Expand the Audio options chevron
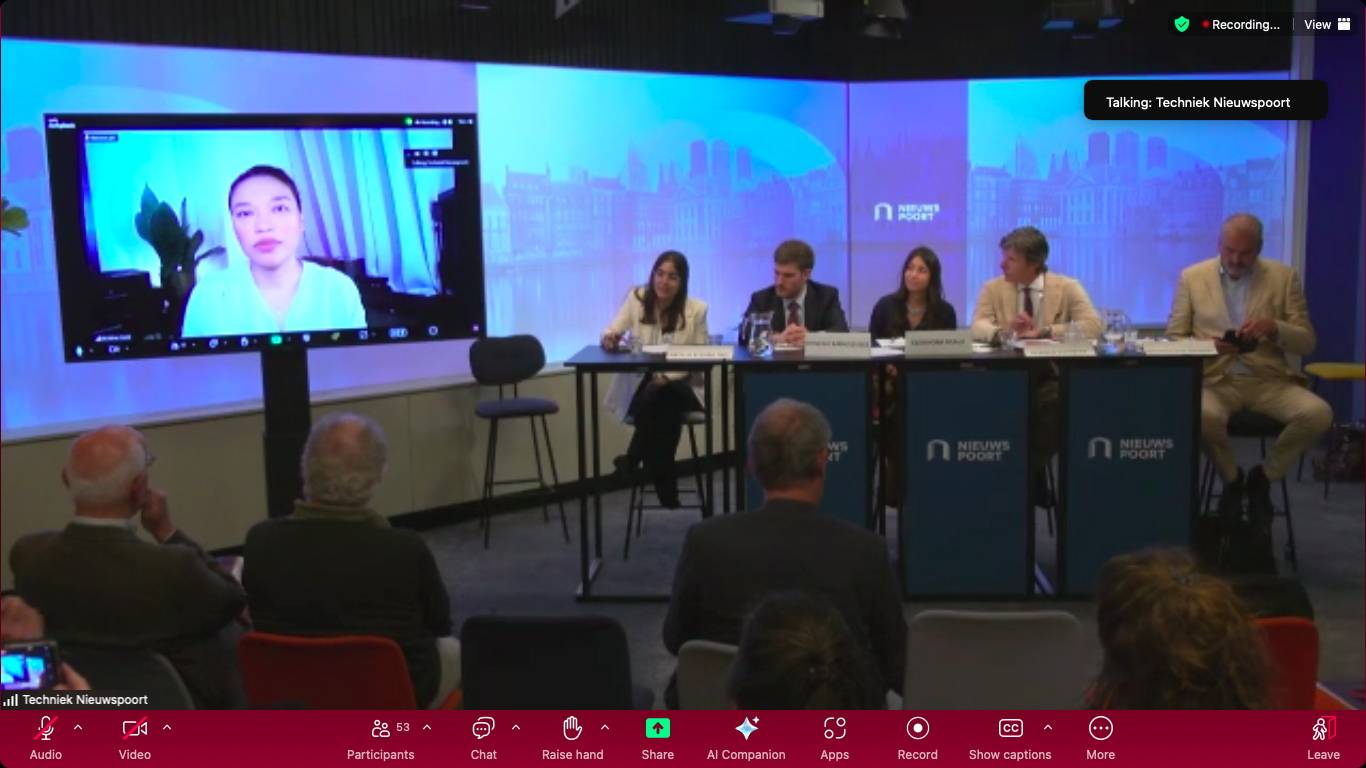The image size is (1366, 768). point(78,727)
